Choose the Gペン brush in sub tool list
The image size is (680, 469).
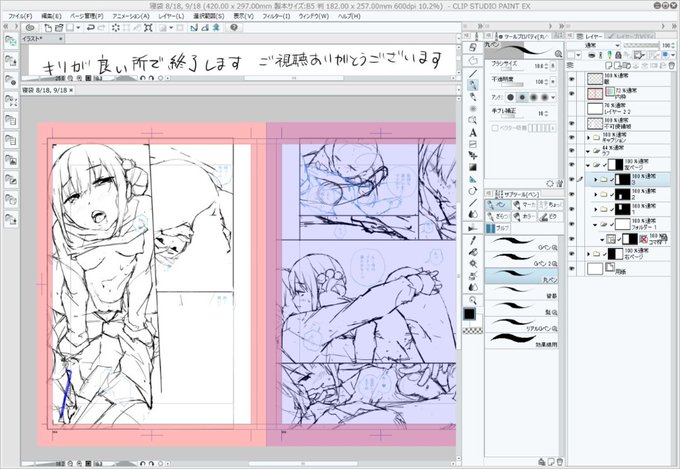click(x=522, y=243)
